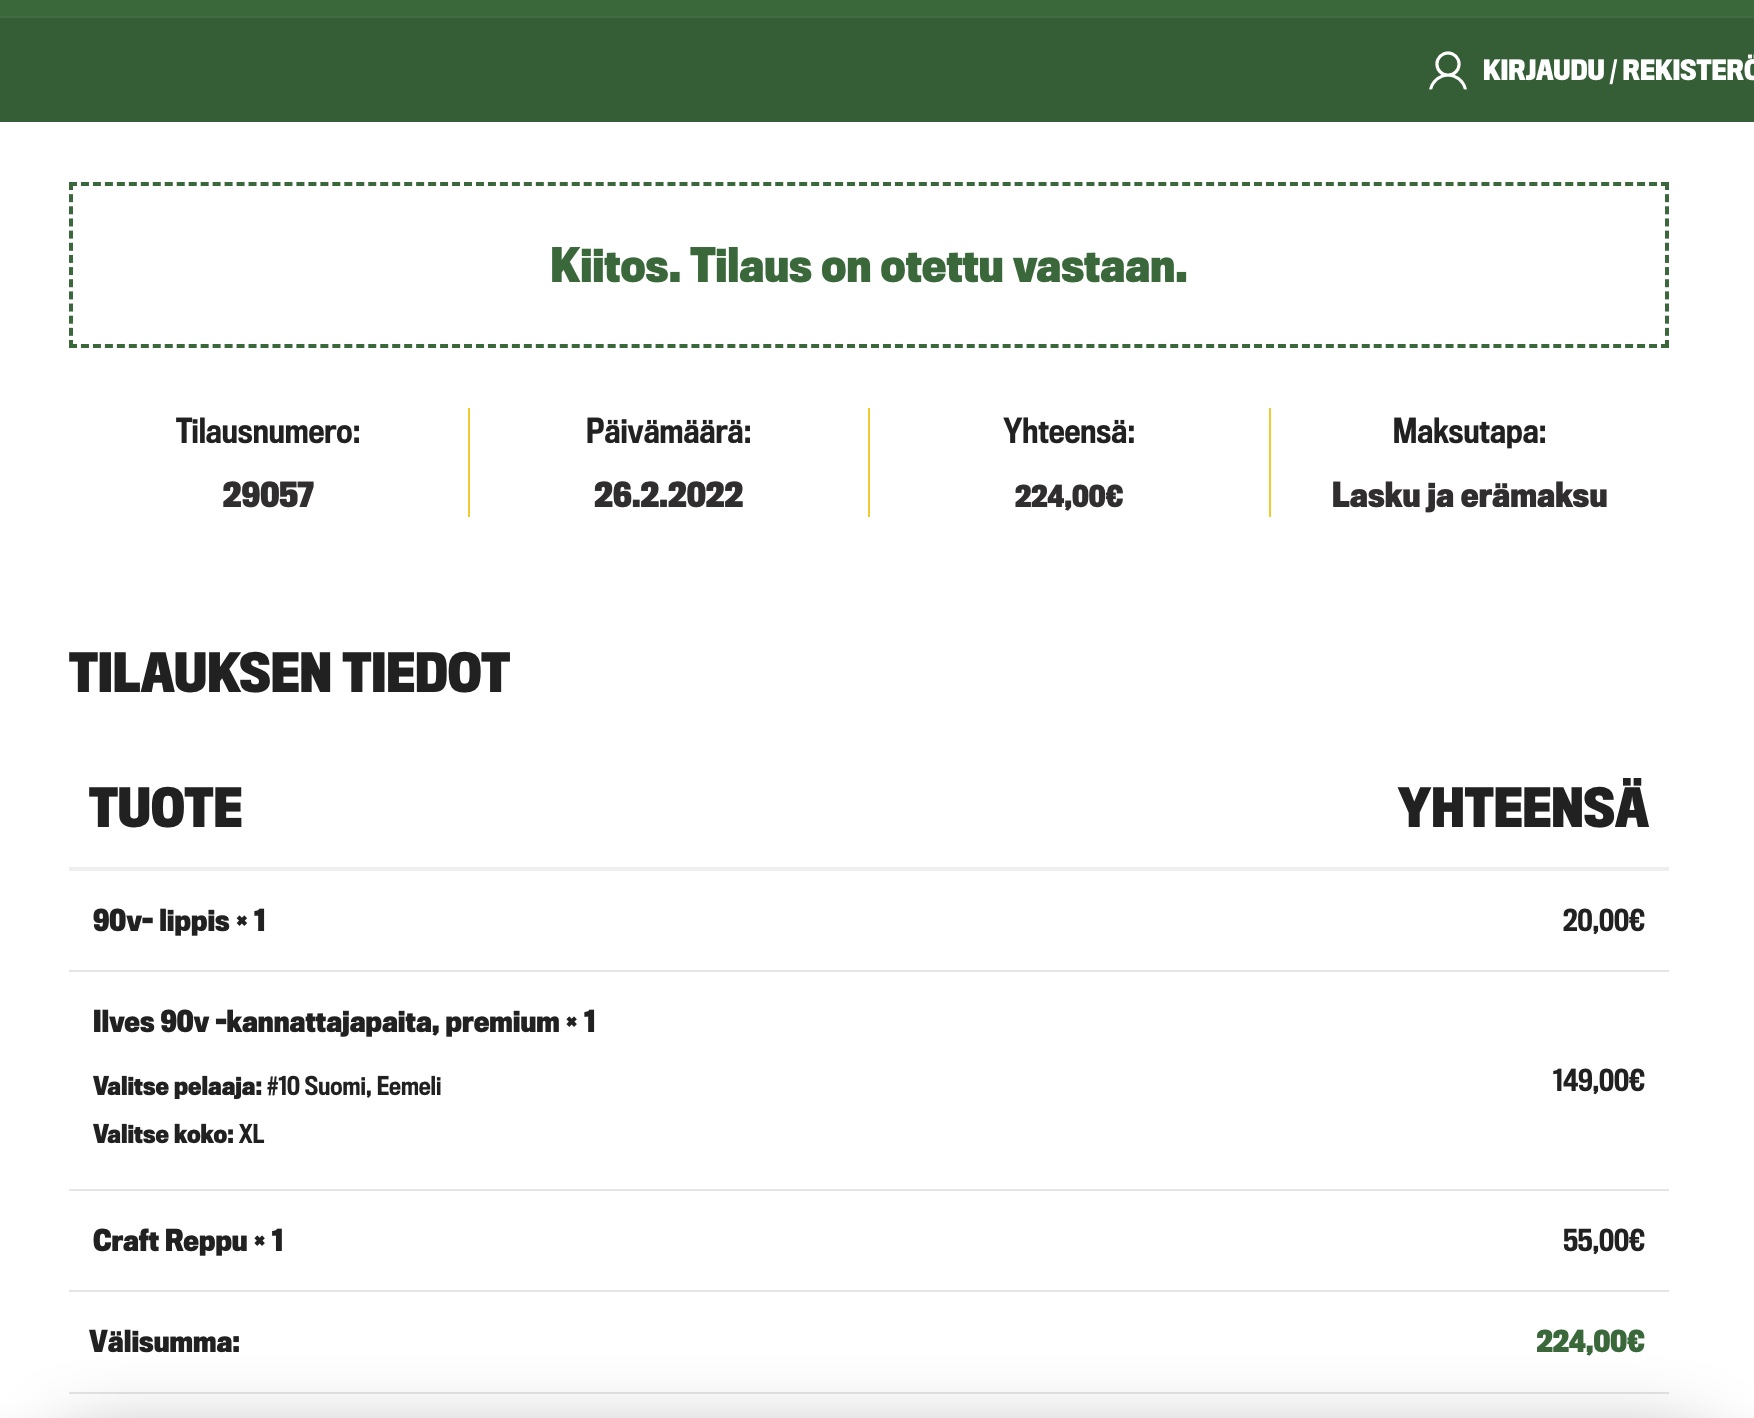
Task: Select order number 29057
Action: pyautogui.click(x=268, y=495)
